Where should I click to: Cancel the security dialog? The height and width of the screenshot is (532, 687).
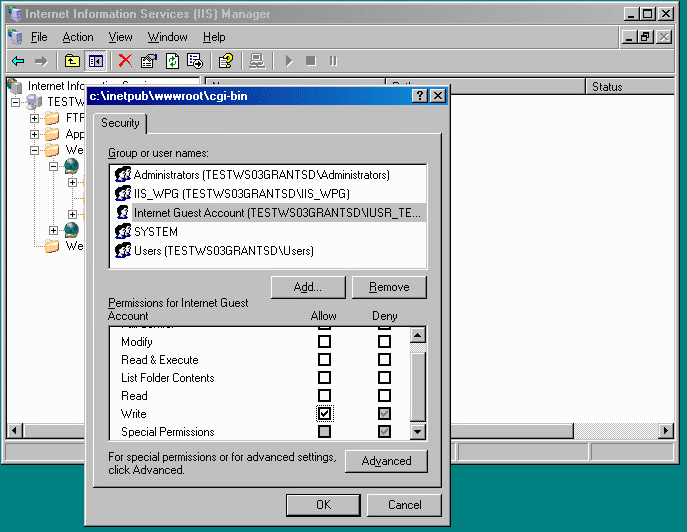(x=404, y=505)
